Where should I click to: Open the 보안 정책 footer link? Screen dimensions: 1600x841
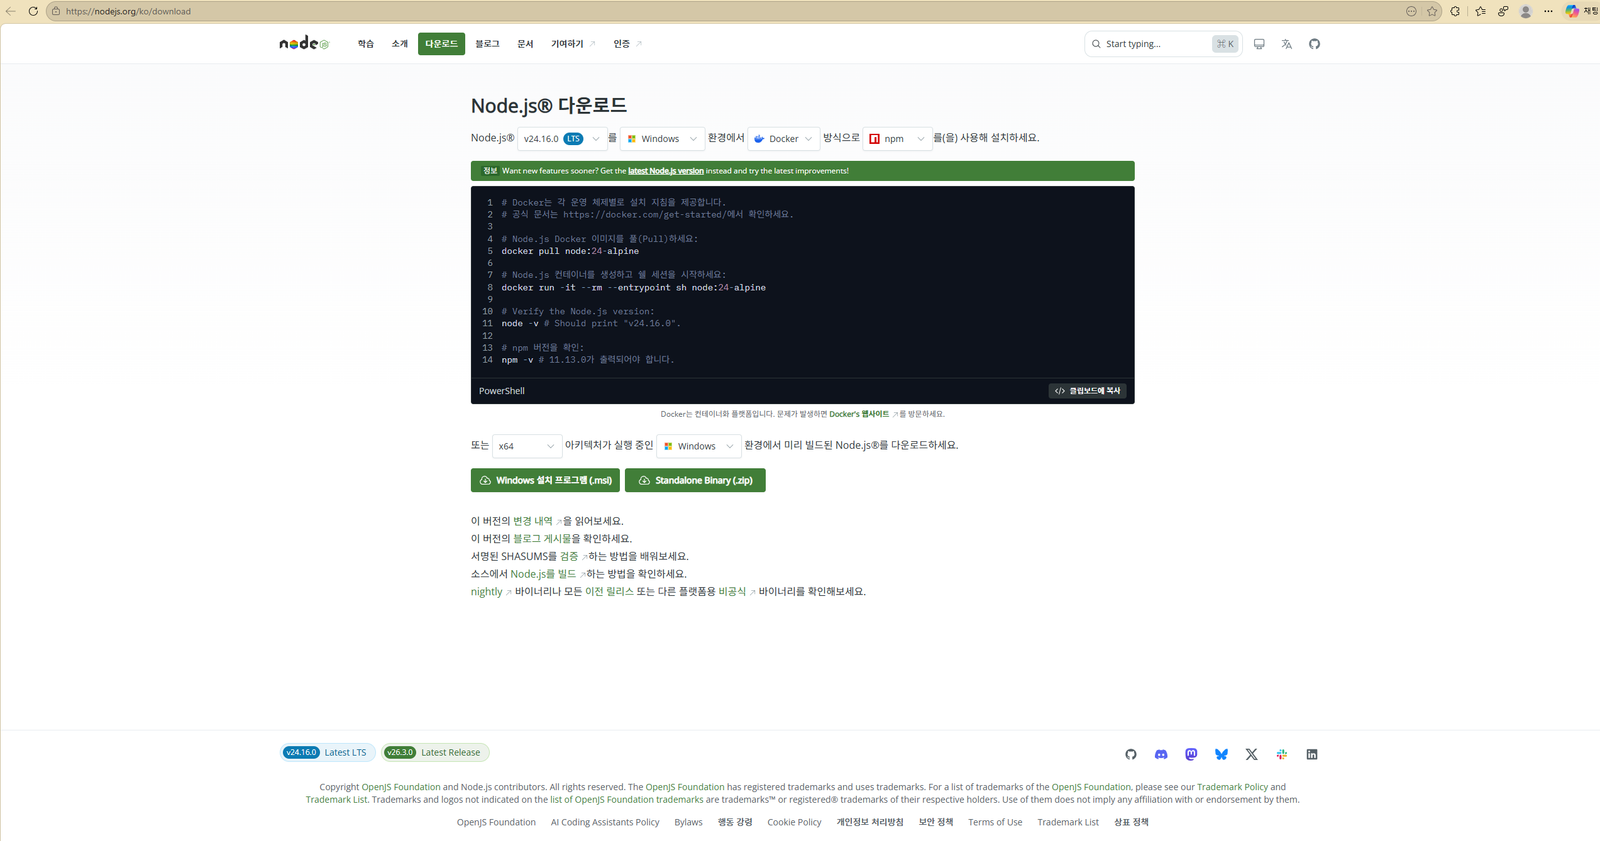point(936,822)
